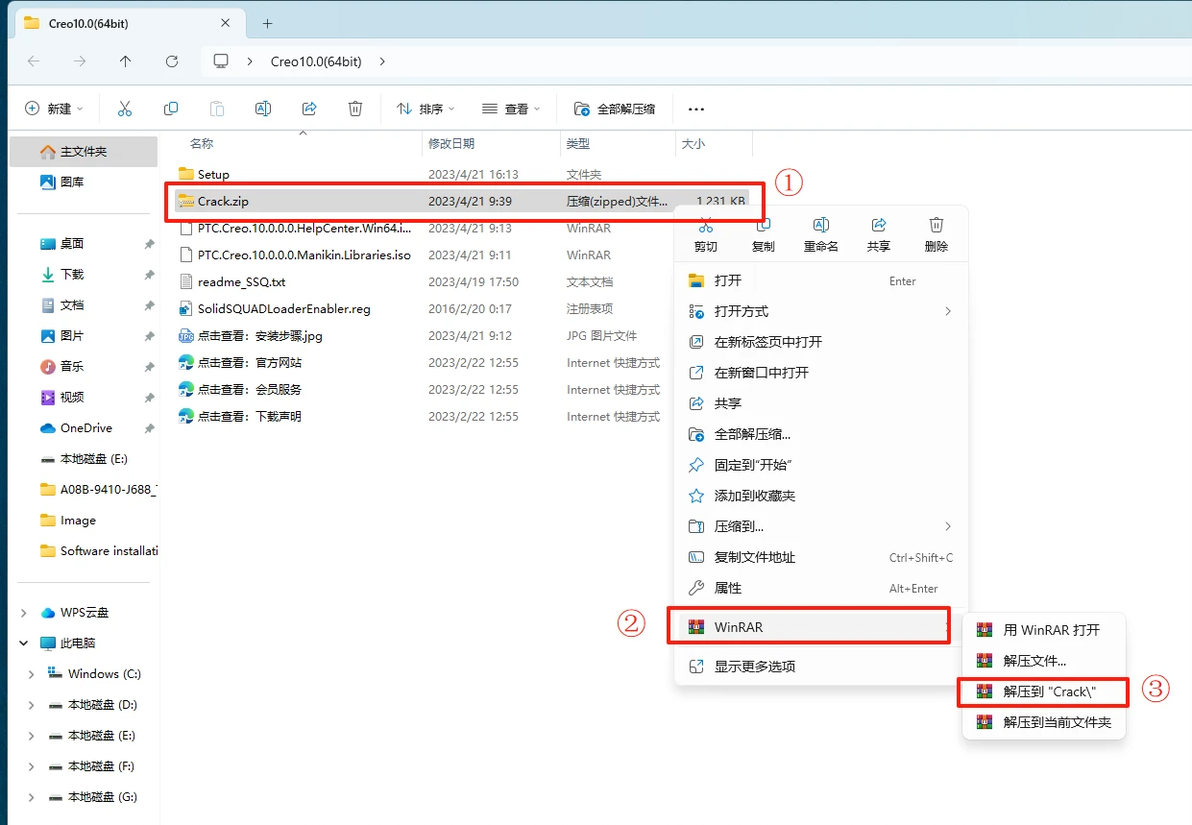The width and height of the screenshot is (1192, 825).
Task: Expand the address bar chevron after Creo10.0(64bit)
Action: [x=382, y=62]
